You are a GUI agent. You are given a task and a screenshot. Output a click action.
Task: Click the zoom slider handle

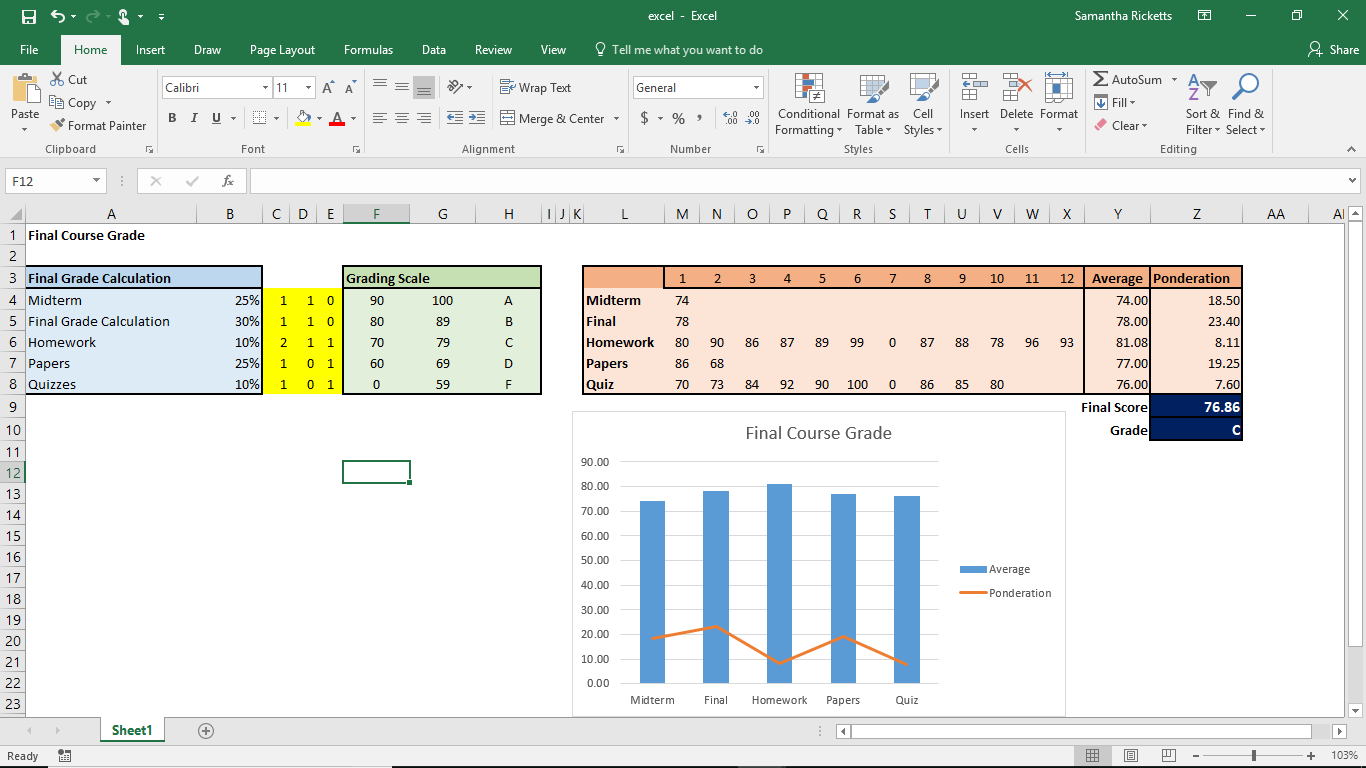click(x=1254, y=756)
